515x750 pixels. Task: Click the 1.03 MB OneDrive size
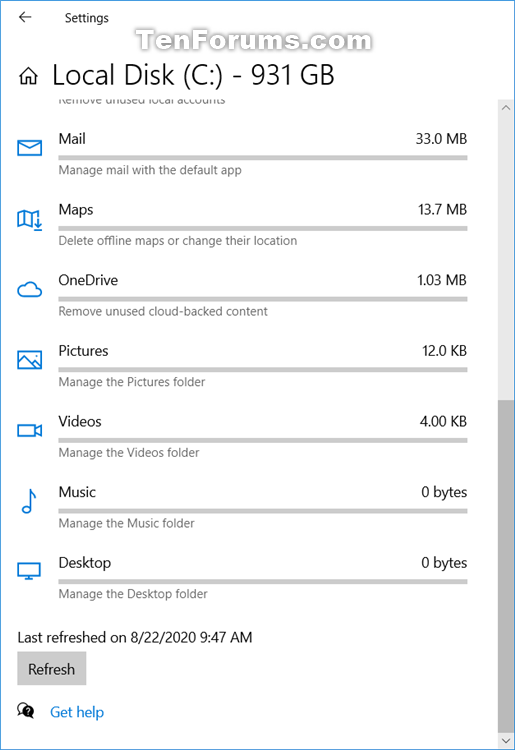[x=442, y=280]
